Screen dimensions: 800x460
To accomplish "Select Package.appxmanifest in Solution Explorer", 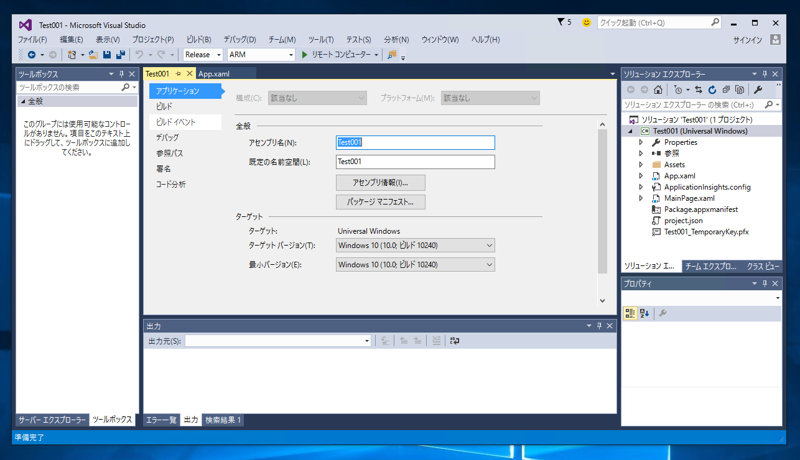I will coord(701,210).
